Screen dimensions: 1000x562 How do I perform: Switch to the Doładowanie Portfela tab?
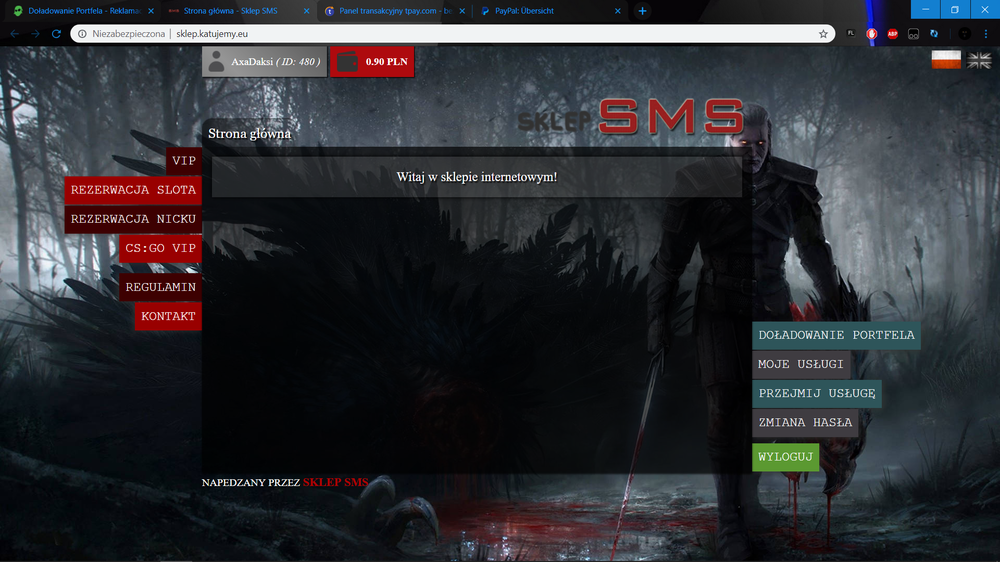pos(83,11)
